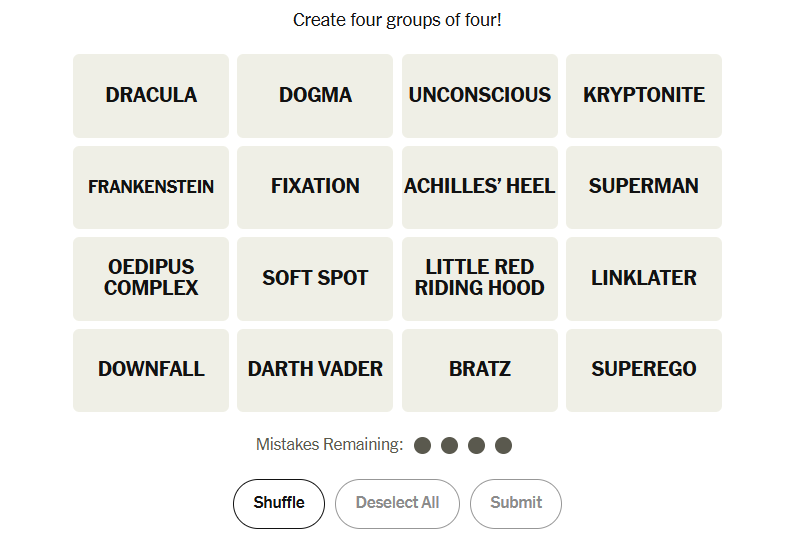Pick the KRYPTONITE tile
The height and width of the screenshot is (548, 789).
pos(644,96)
